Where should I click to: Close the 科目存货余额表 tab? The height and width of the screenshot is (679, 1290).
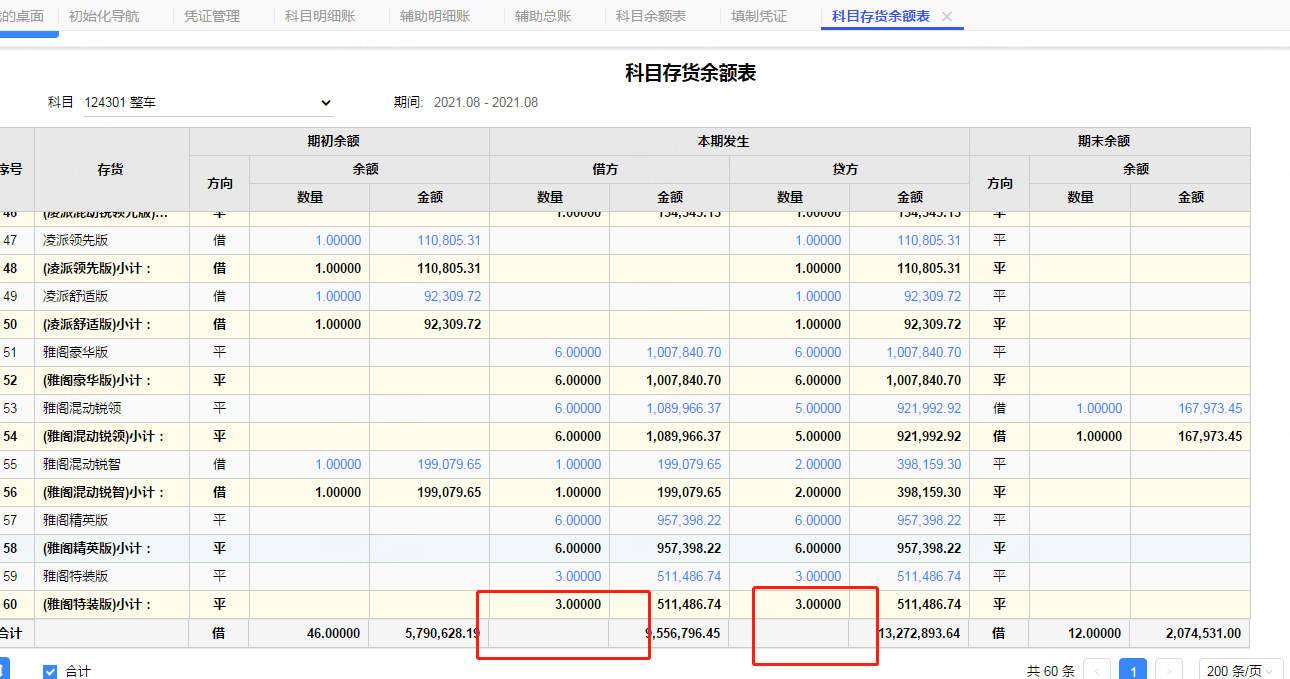tap(947, 17)
